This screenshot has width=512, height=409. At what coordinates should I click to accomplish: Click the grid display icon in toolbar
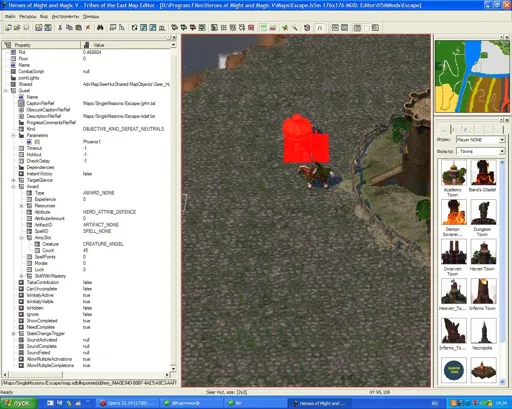224,28
